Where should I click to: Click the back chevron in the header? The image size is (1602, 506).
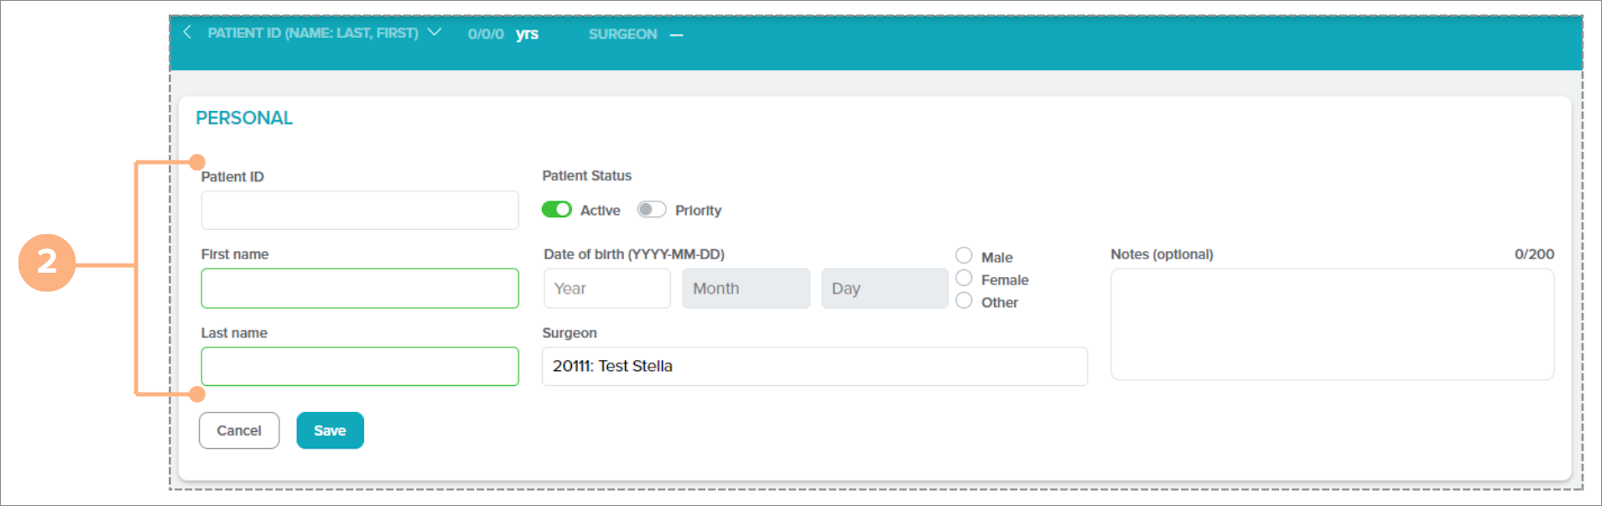187,32
